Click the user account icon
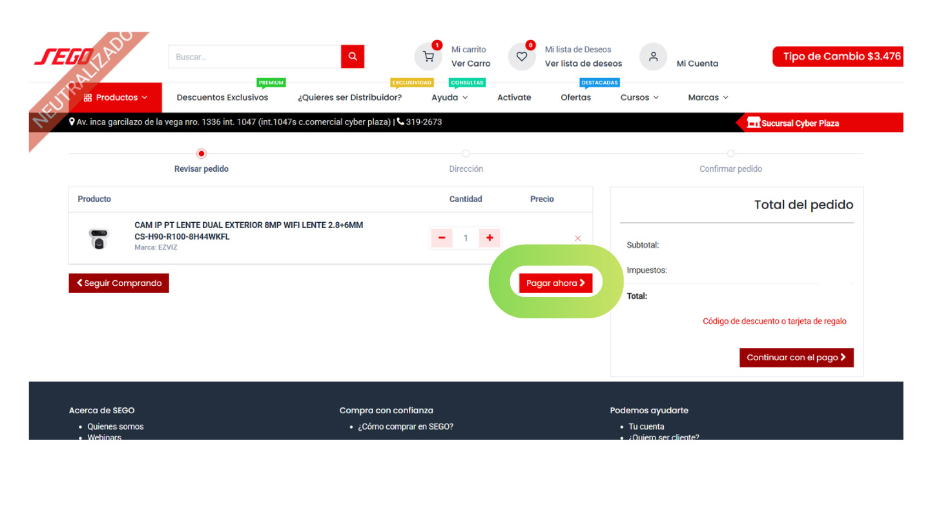The height and width of the screenshot is (523, 930). click(x=653, y=57)
